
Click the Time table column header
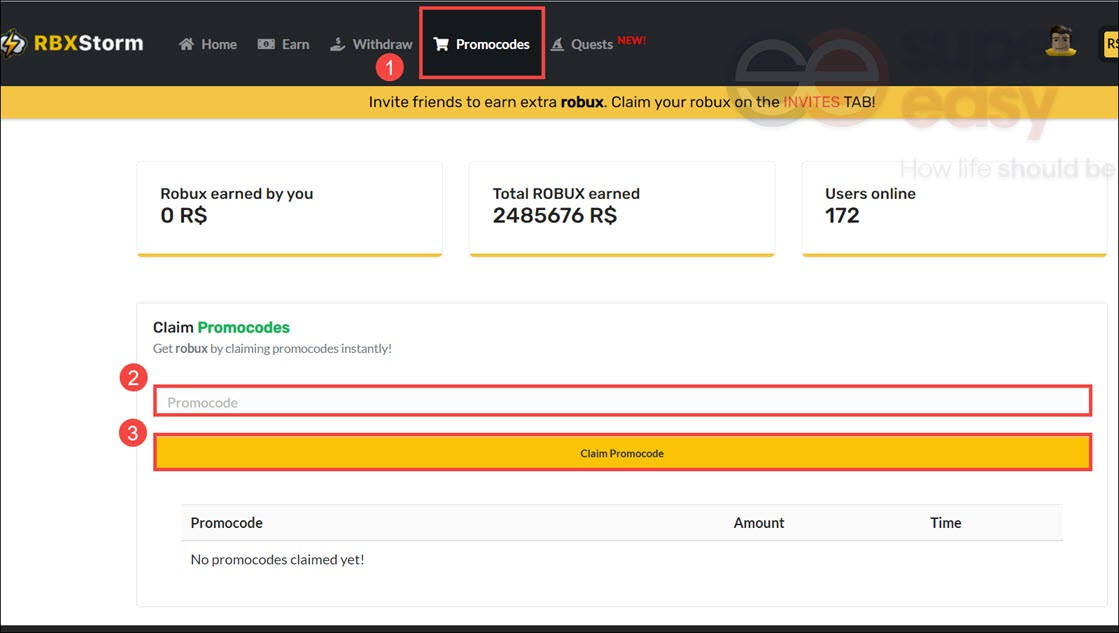(946, 523)
